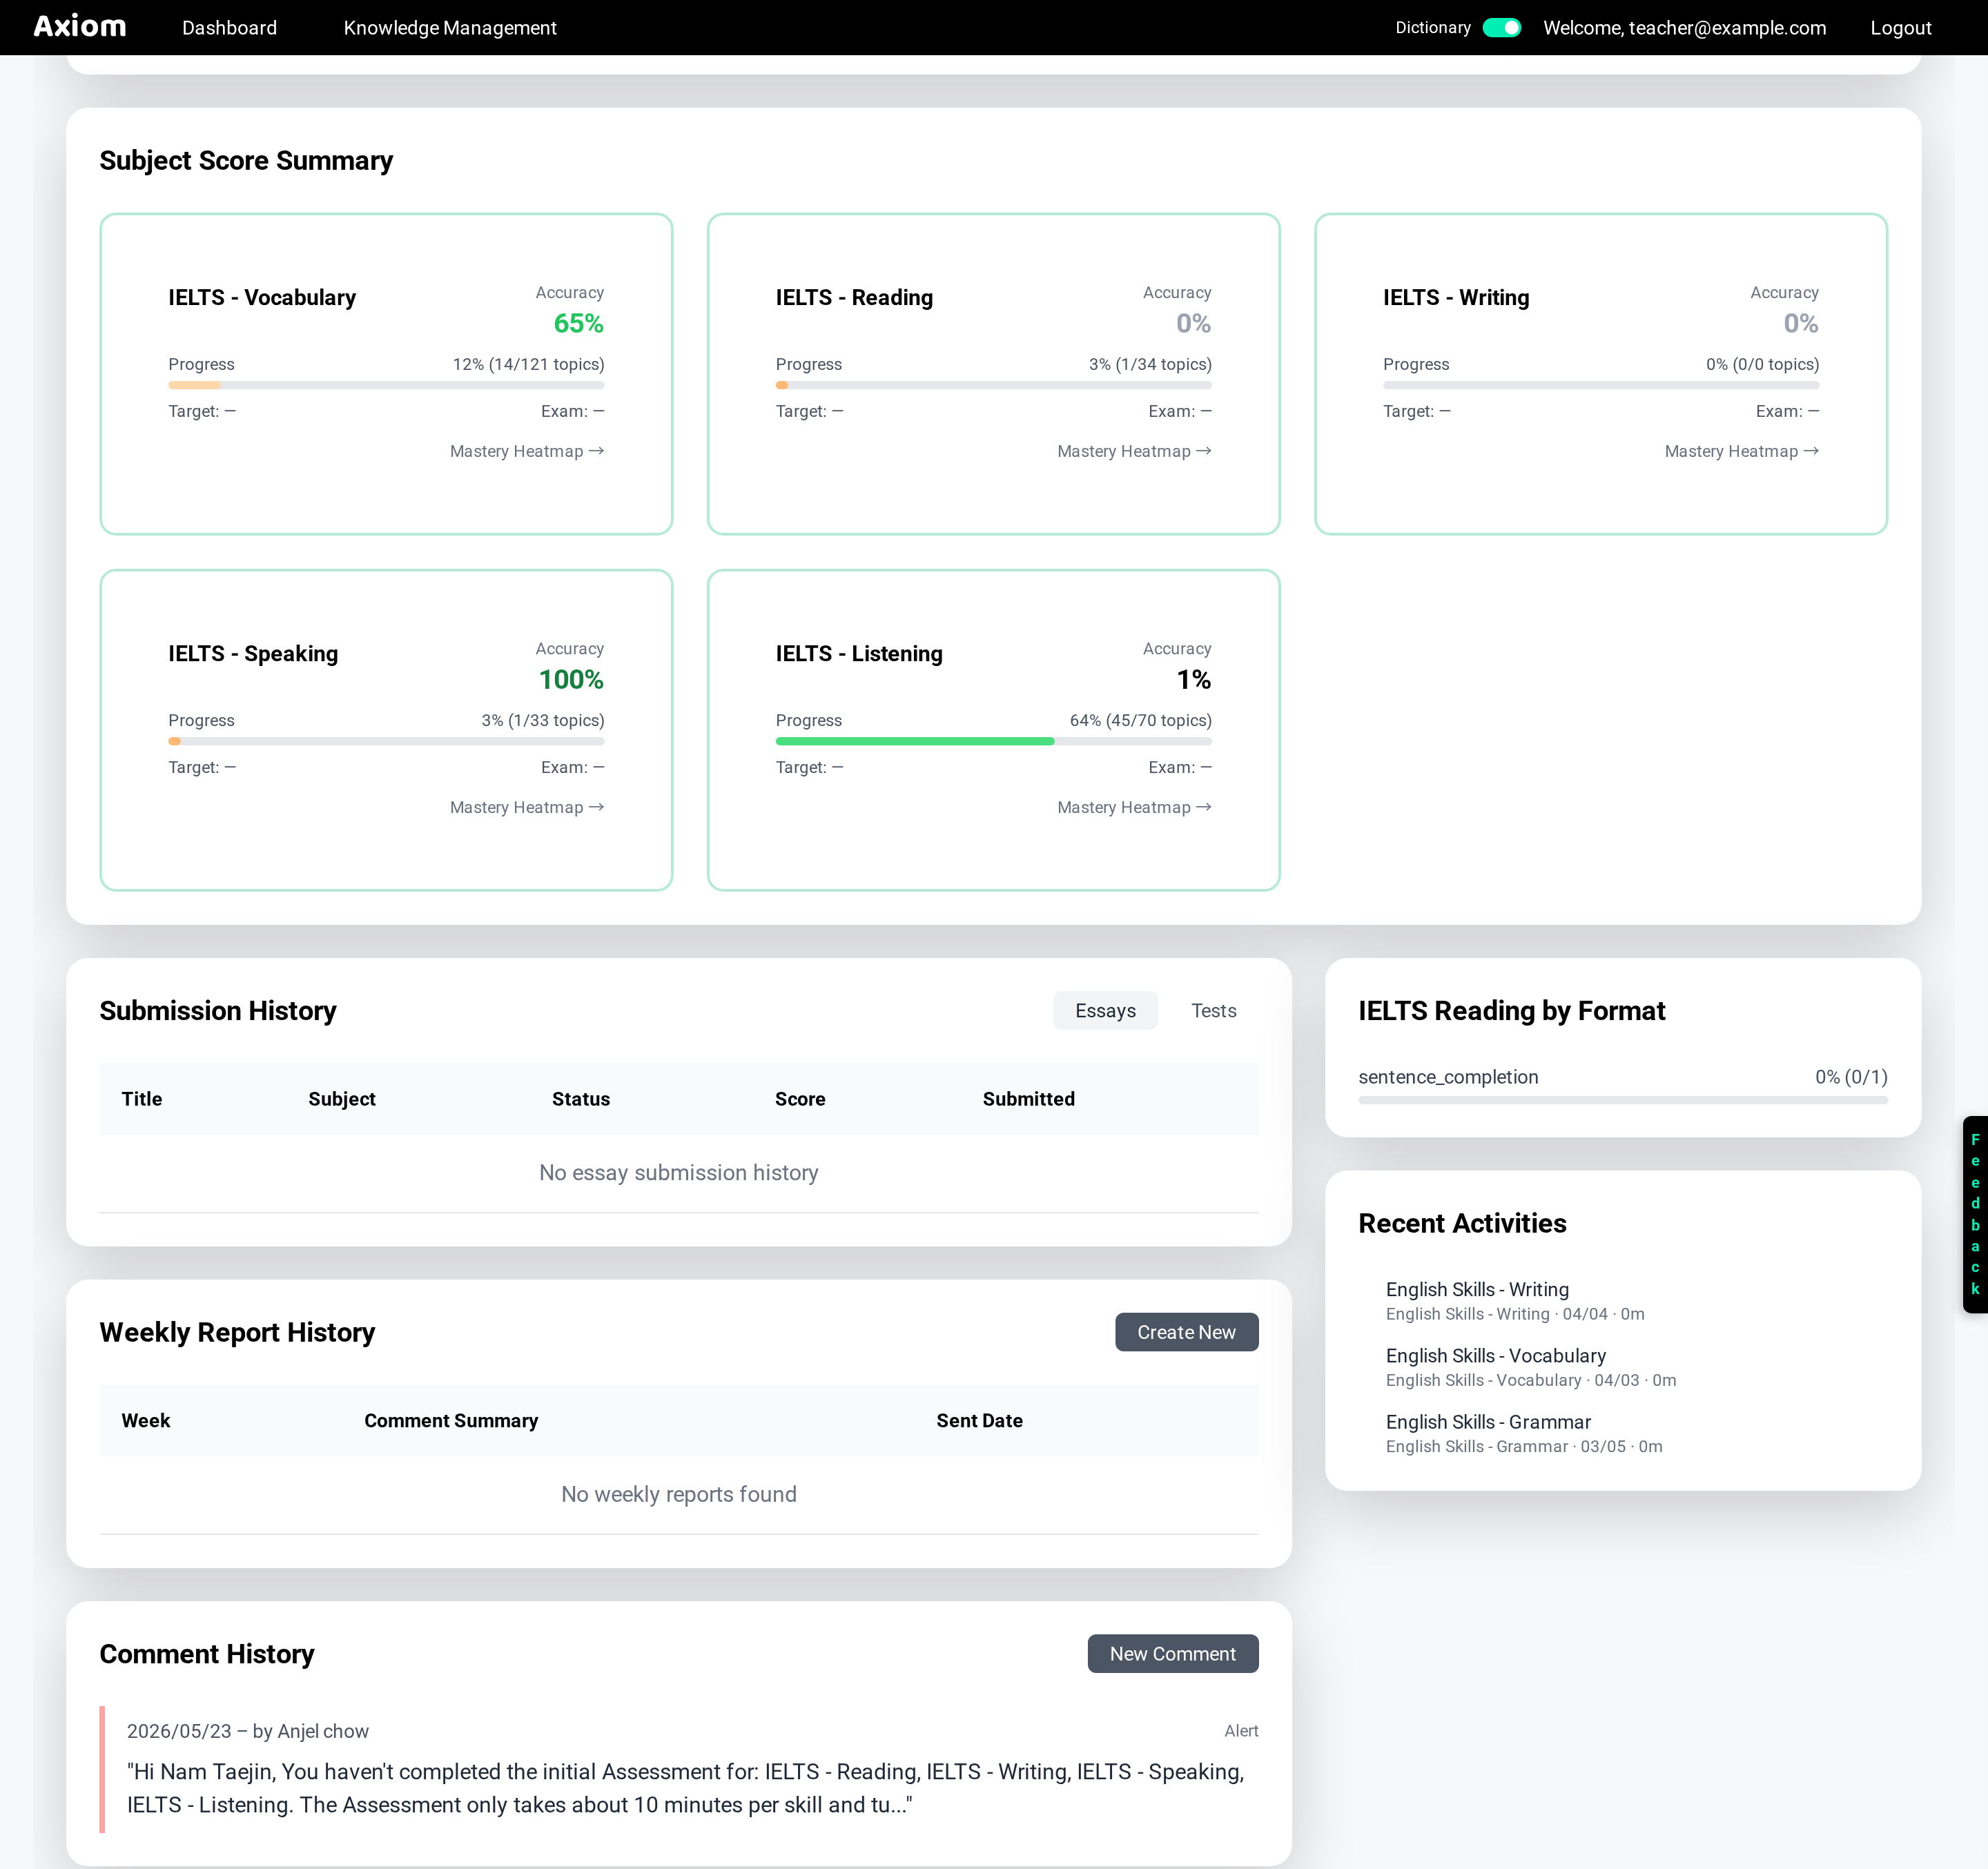Click the 0% (0/0 topics) text
Image resolution: width=1988 pixels, height=1869 pixels.
coord(1762,364)
